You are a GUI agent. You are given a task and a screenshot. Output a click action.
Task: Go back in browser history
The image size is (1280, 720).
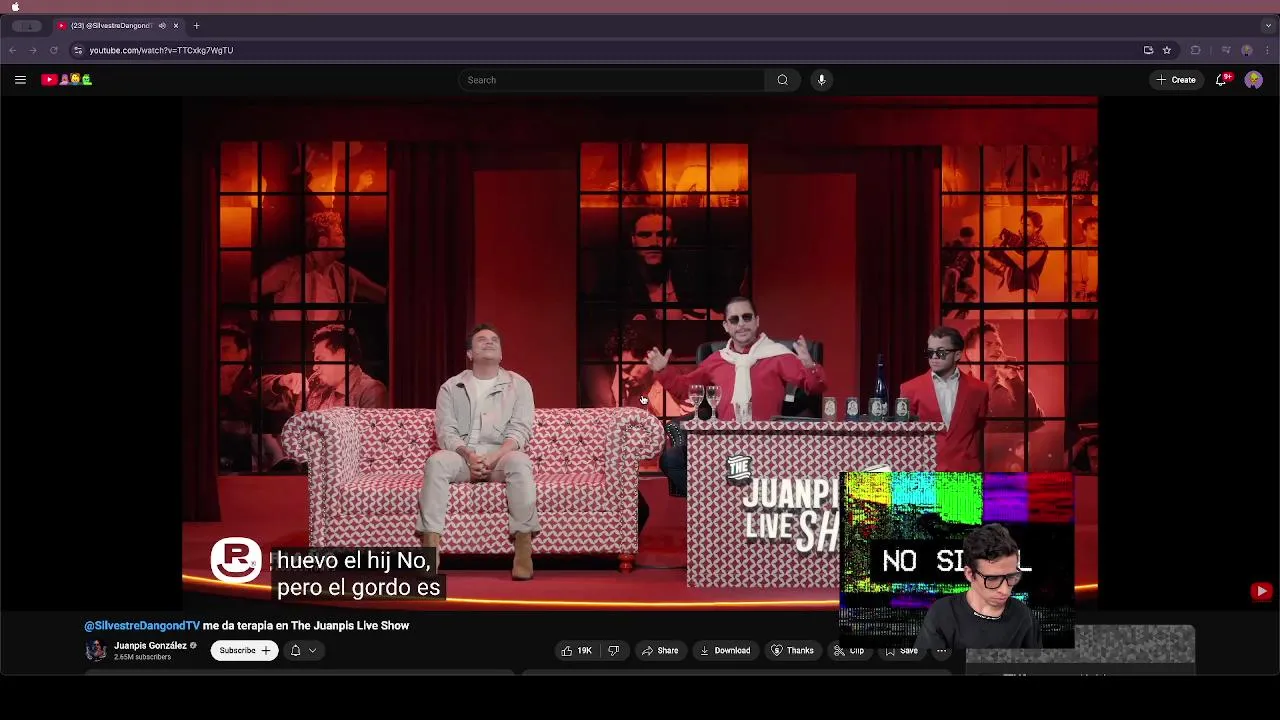pos(13,50)
